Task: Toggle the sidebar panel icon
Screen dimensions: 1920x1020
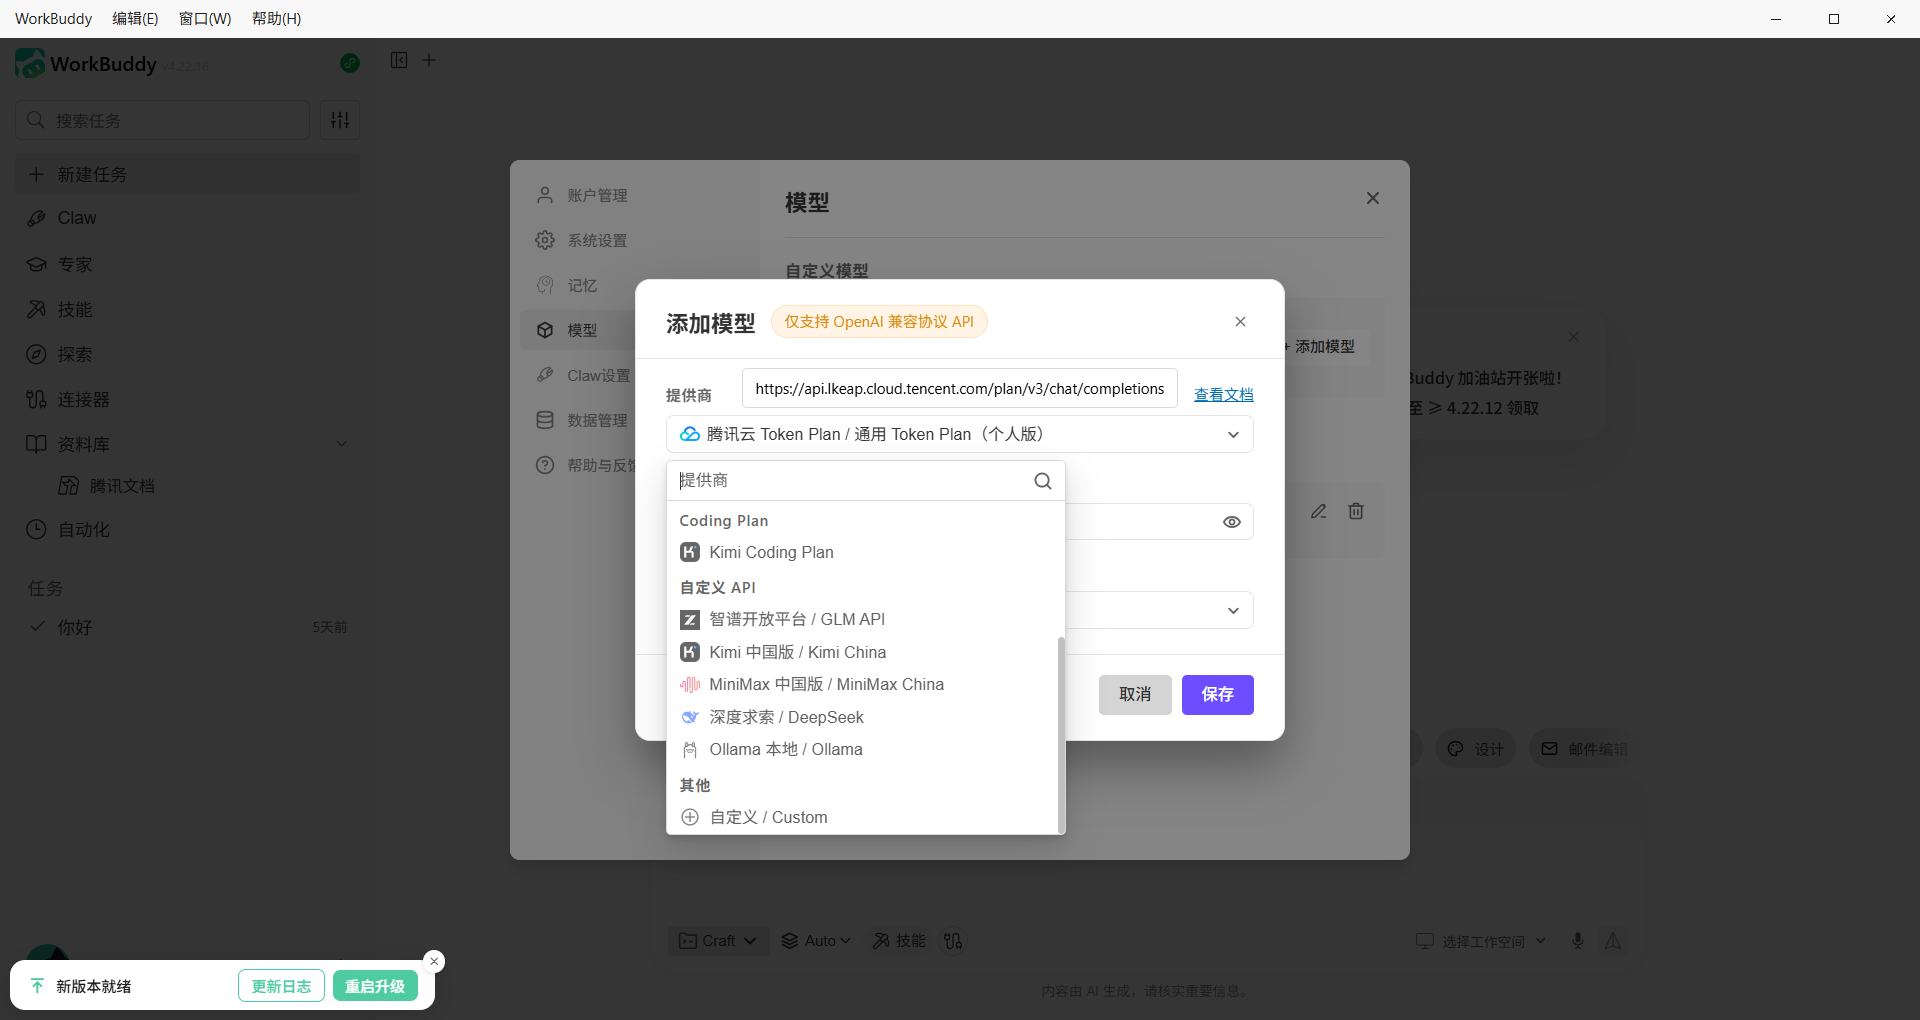Action: (x=399, y=60)
